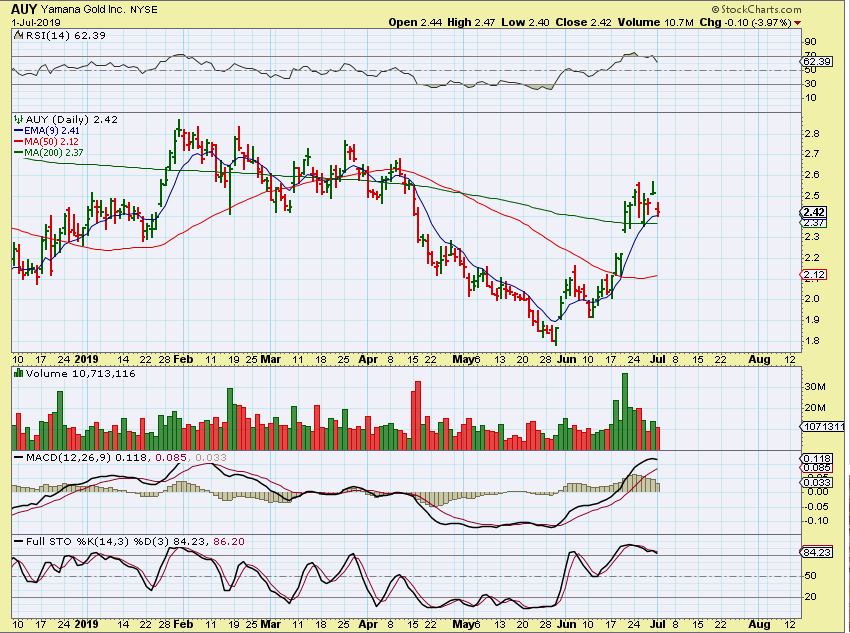Click the Chg -0.10 (-3.97%) value
Viewport: 850px width, 633px height.
pos(745,23)
